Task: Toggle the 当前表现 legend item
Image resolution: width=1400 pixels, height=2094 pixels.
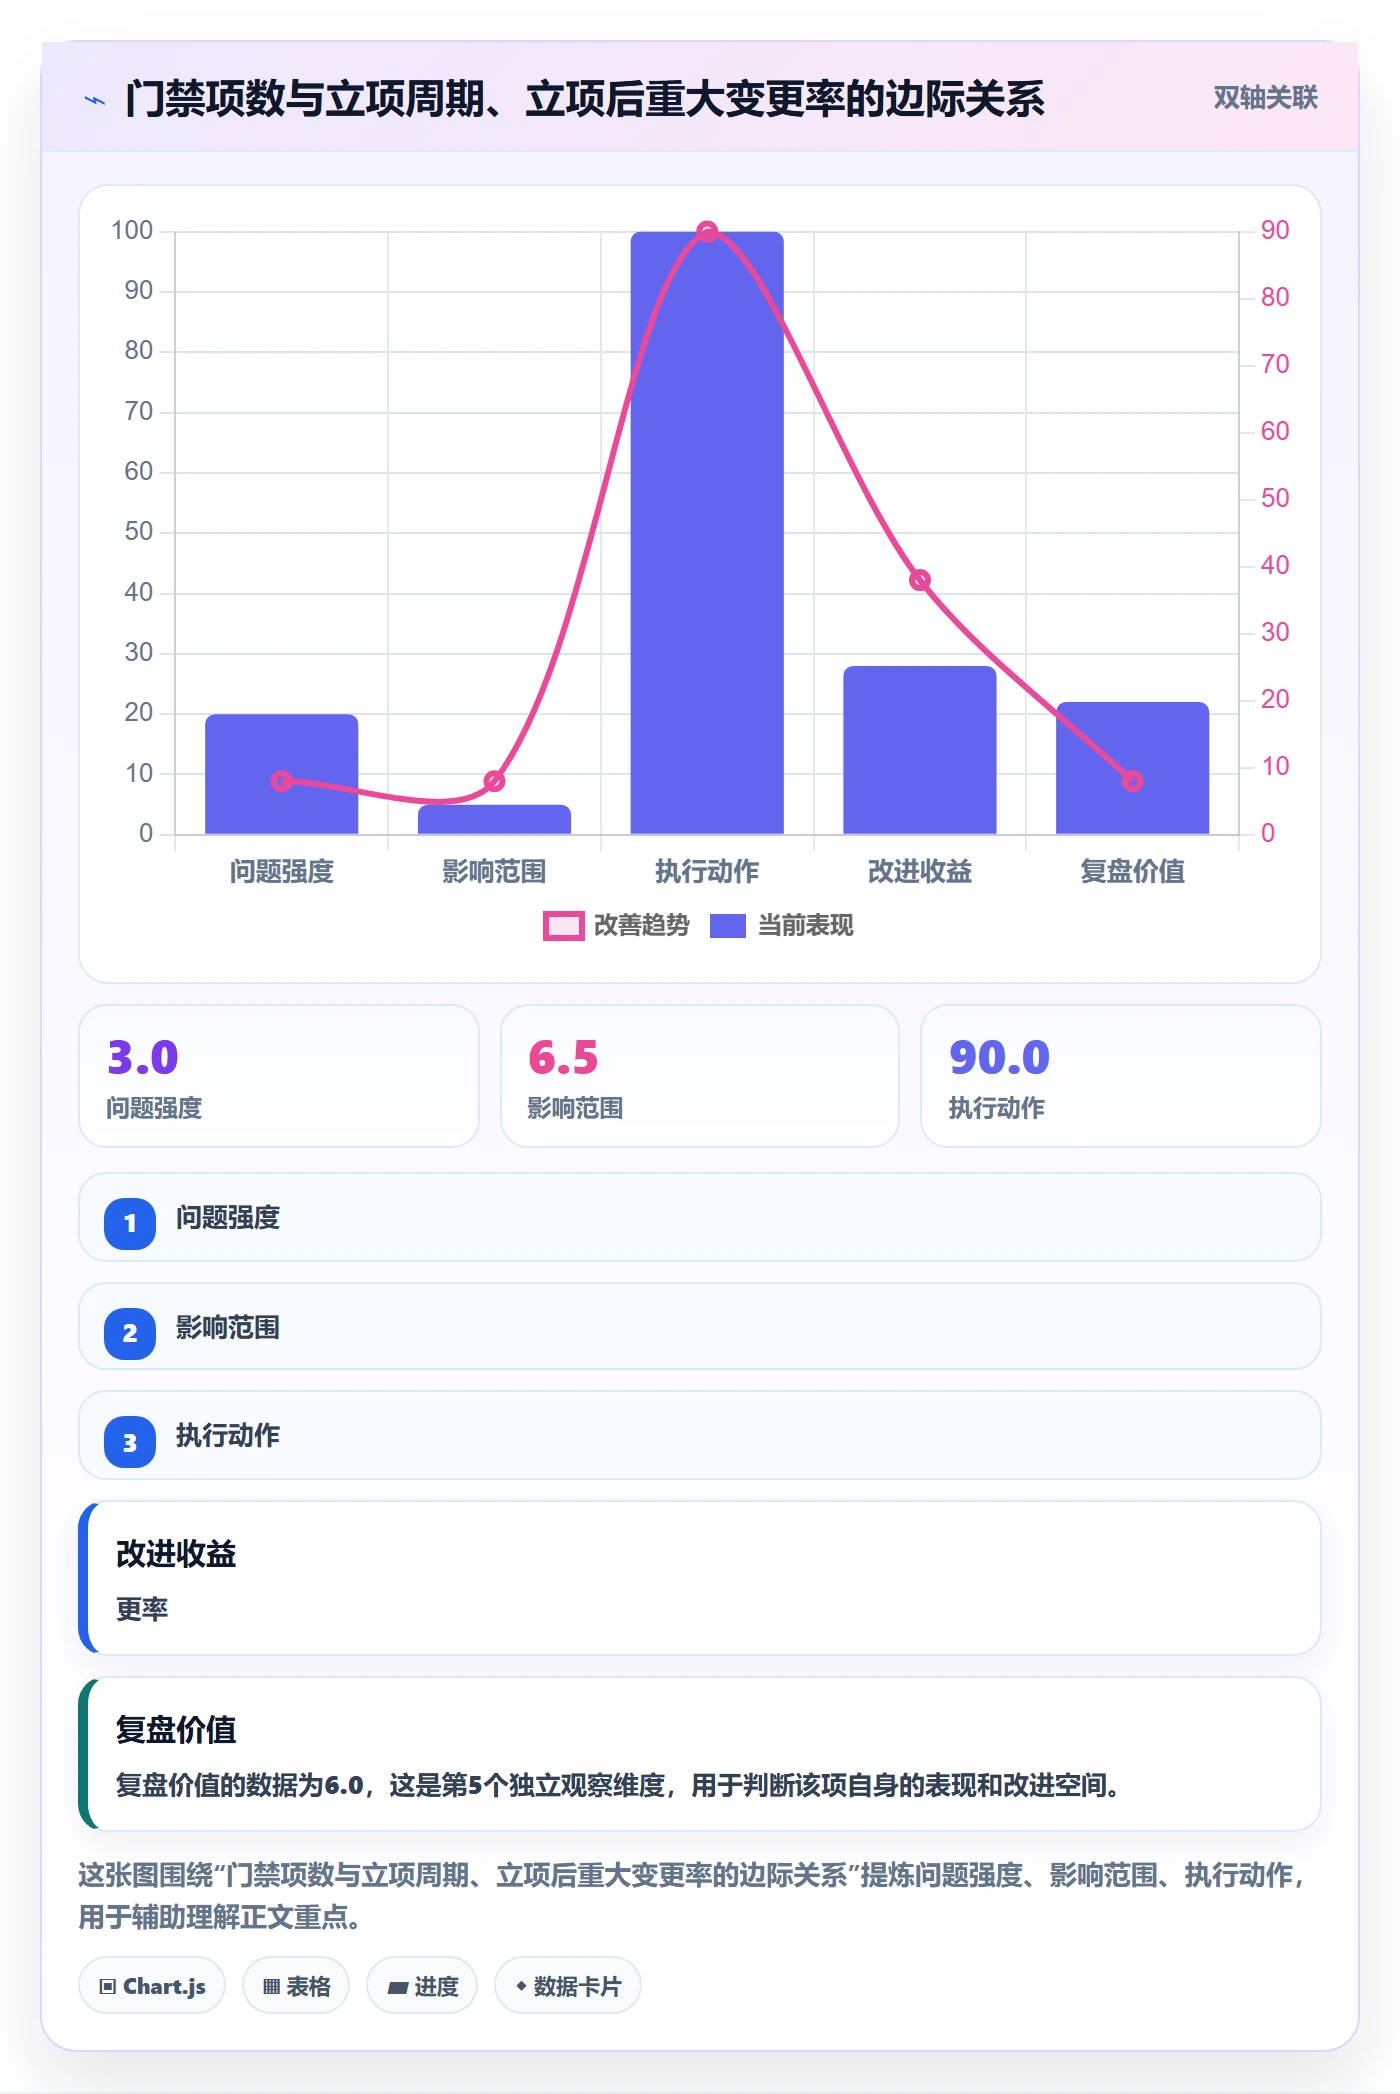Action: pos(782,926)
